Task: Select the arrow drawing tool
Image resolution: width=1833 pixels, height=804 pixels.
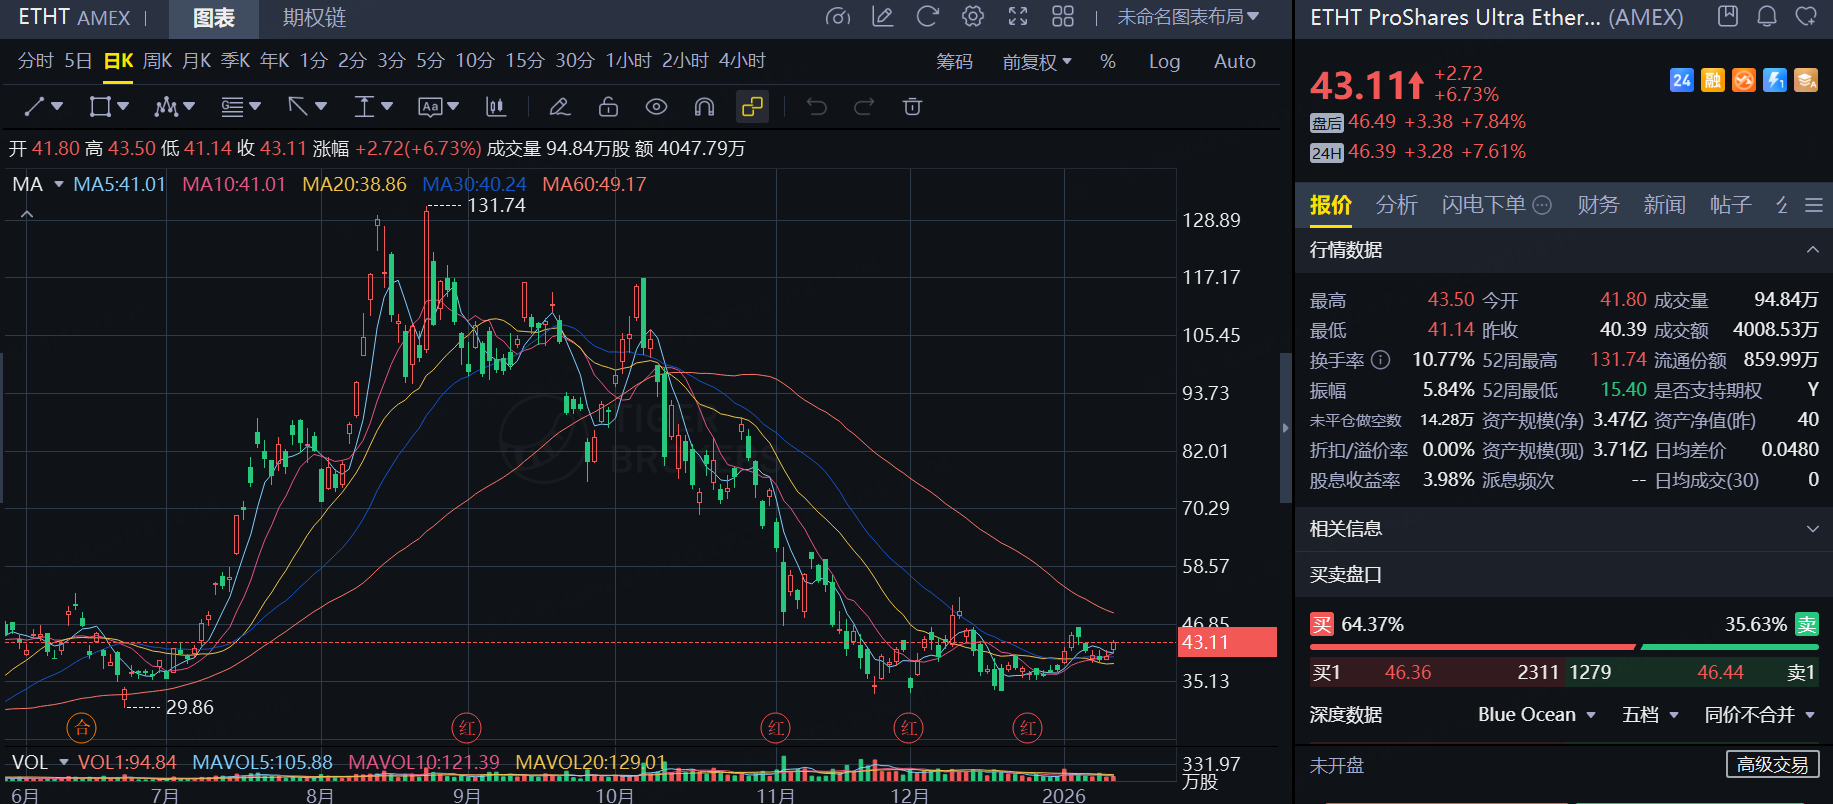Action: tap(298, 107)
